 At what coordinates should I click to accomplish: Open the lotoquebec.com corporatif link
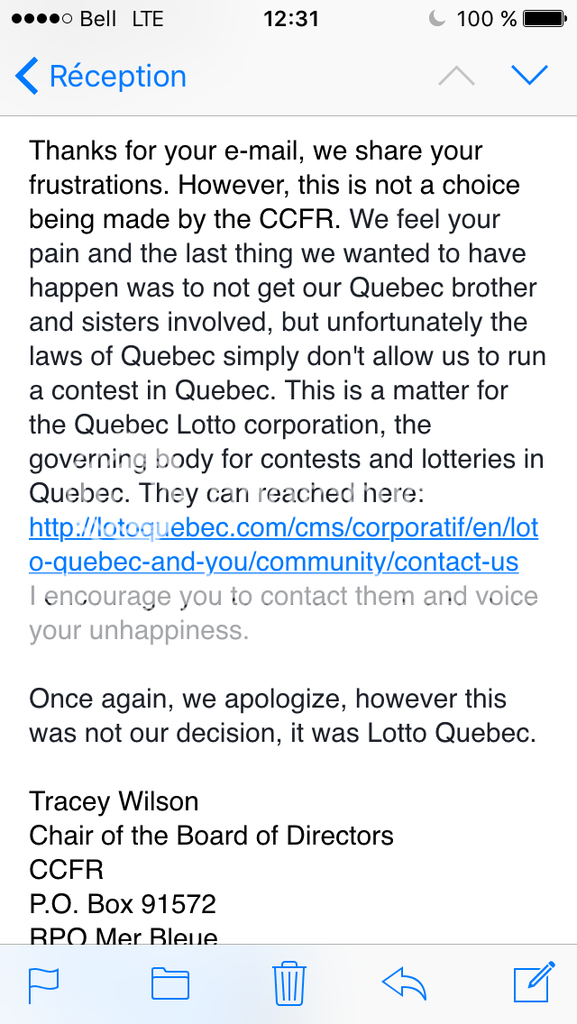click(x=284, y=528)
